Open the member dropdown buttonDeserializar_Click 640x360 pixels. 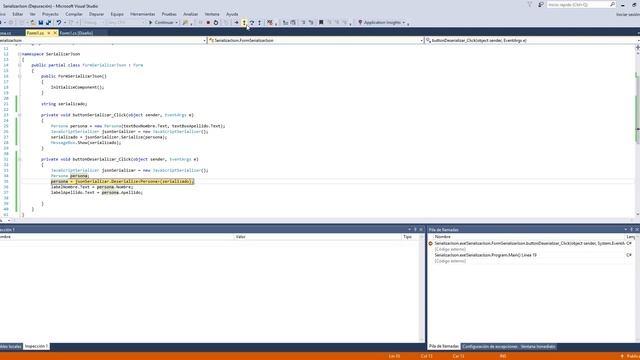(532, 40)
